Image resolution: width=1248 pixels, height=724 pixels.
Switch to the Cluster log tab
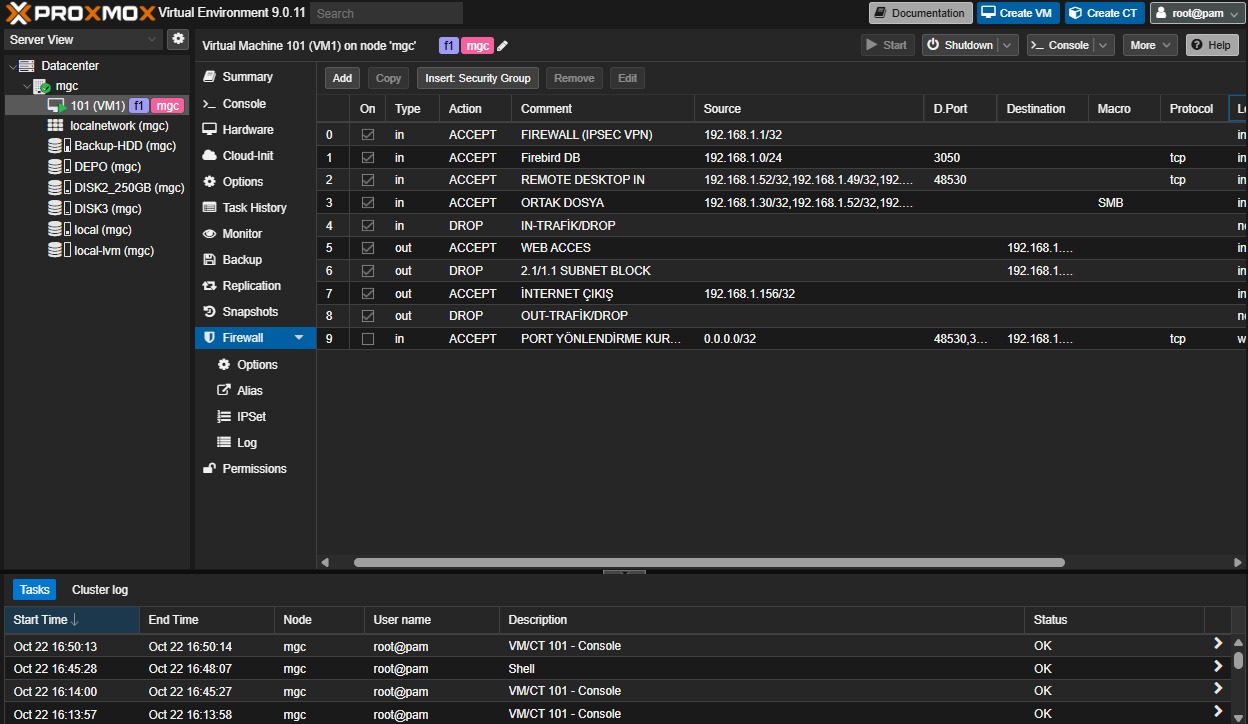click(x=100, y=590)
